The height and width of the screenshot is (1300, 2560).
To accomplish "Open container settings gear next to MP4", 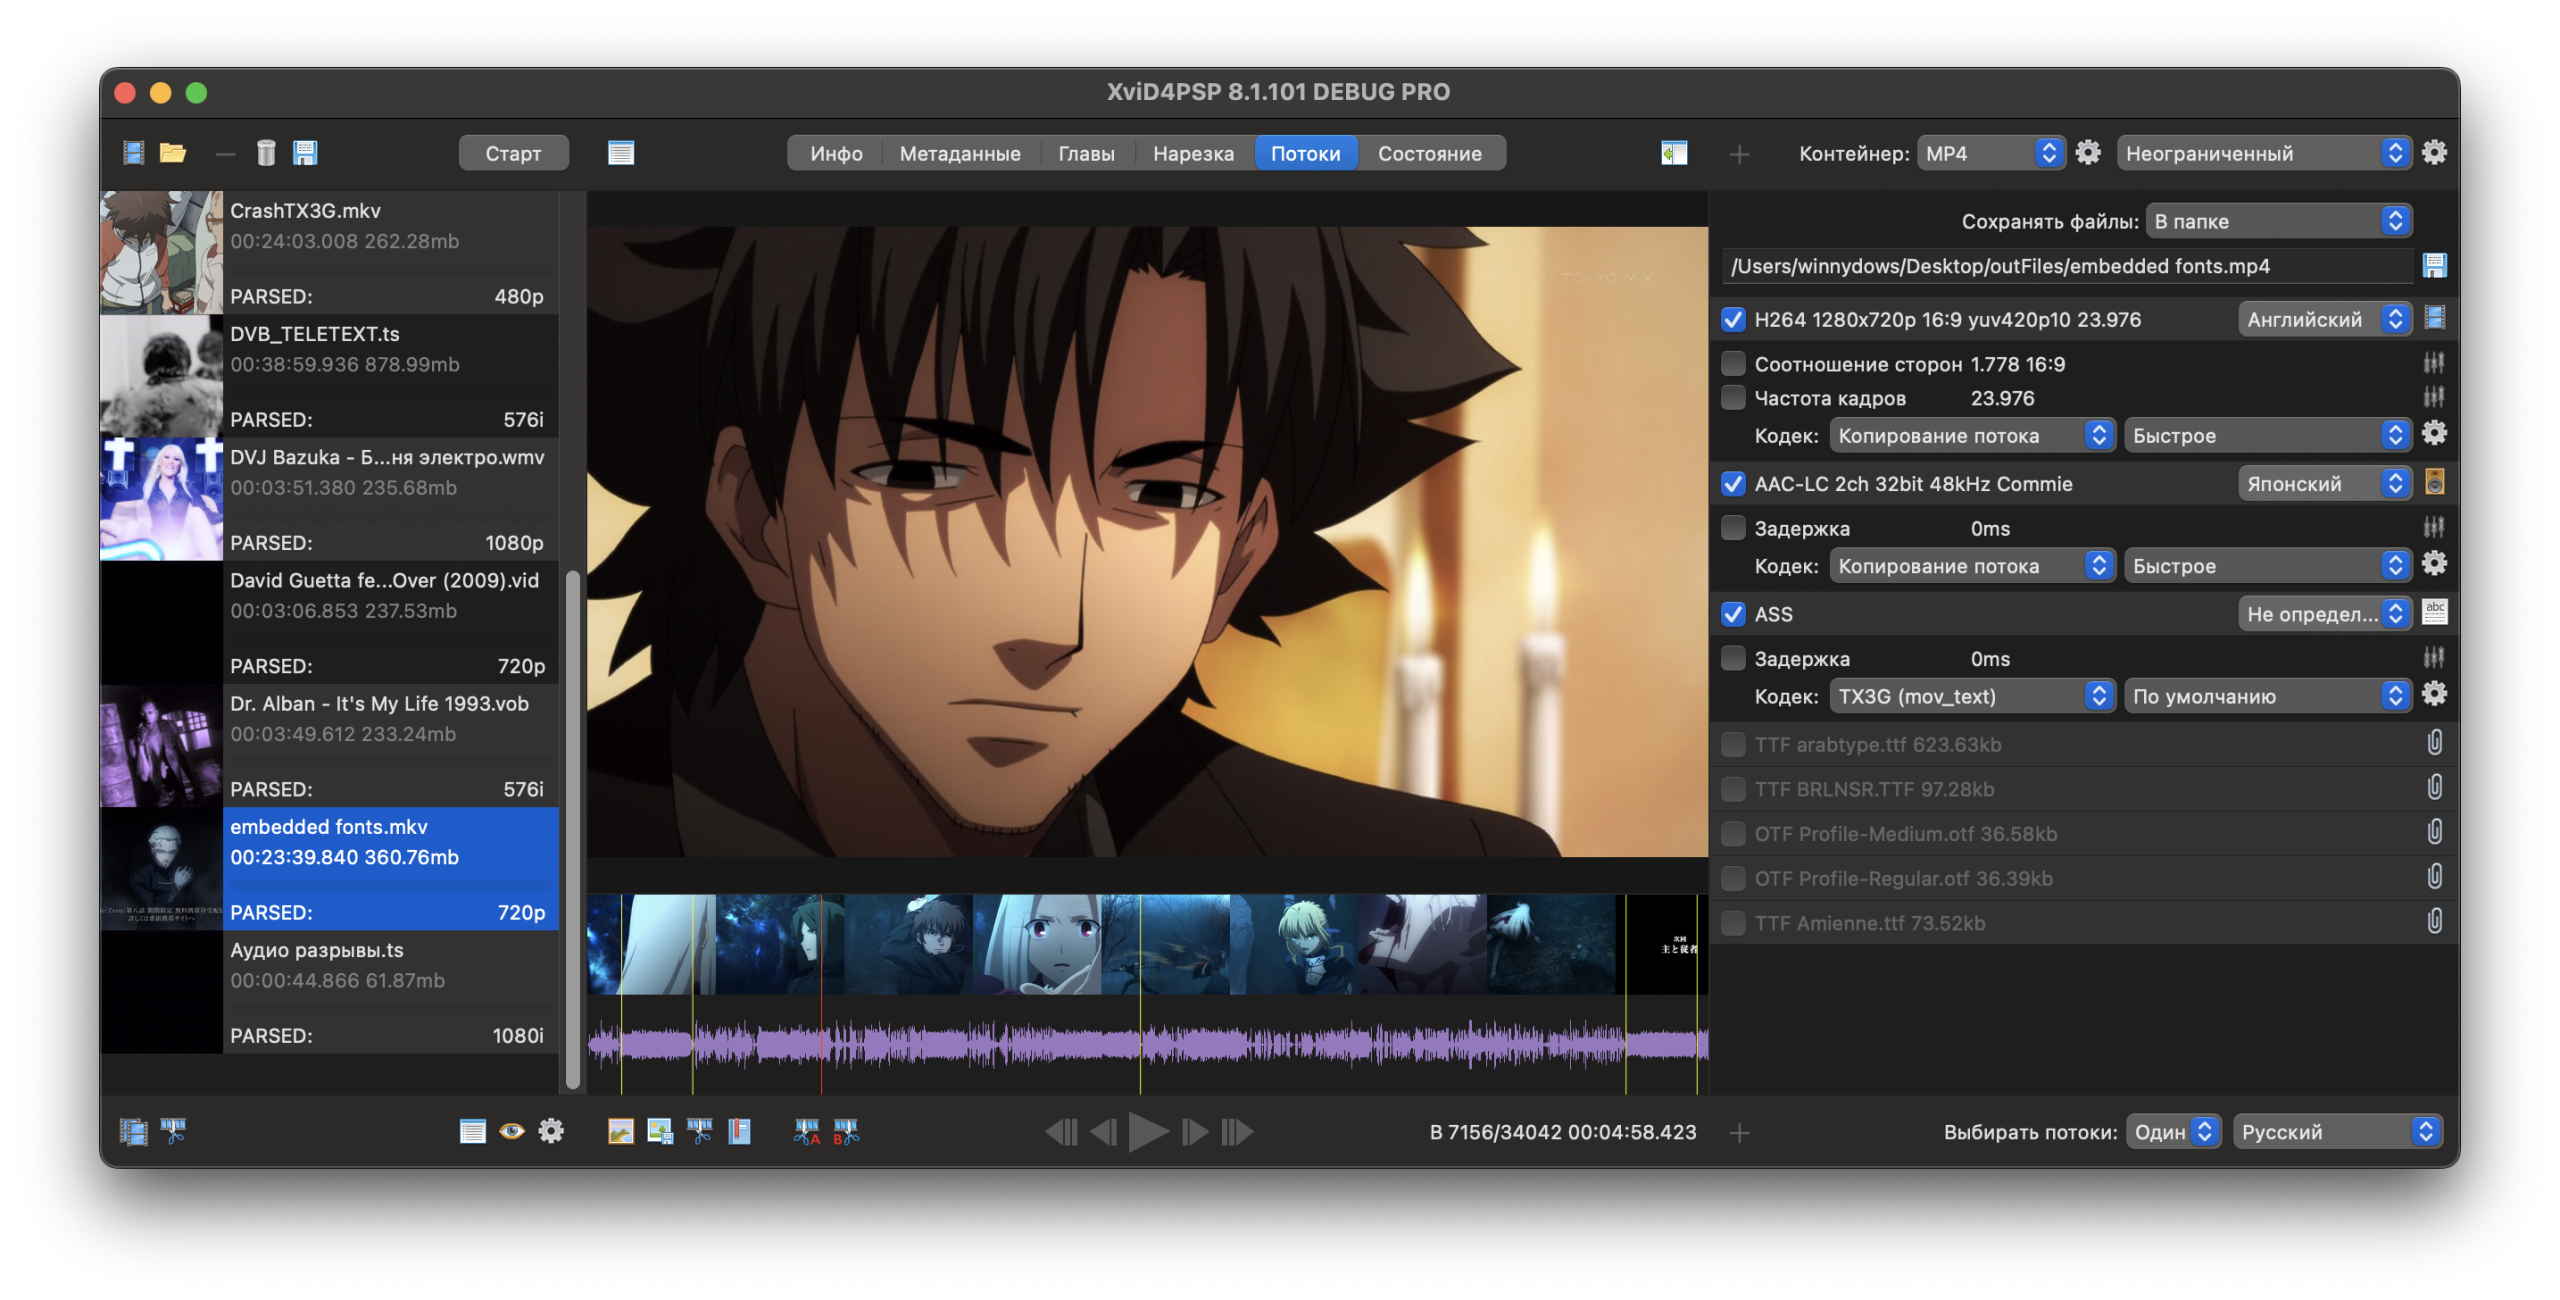I will coord(2087,152).
